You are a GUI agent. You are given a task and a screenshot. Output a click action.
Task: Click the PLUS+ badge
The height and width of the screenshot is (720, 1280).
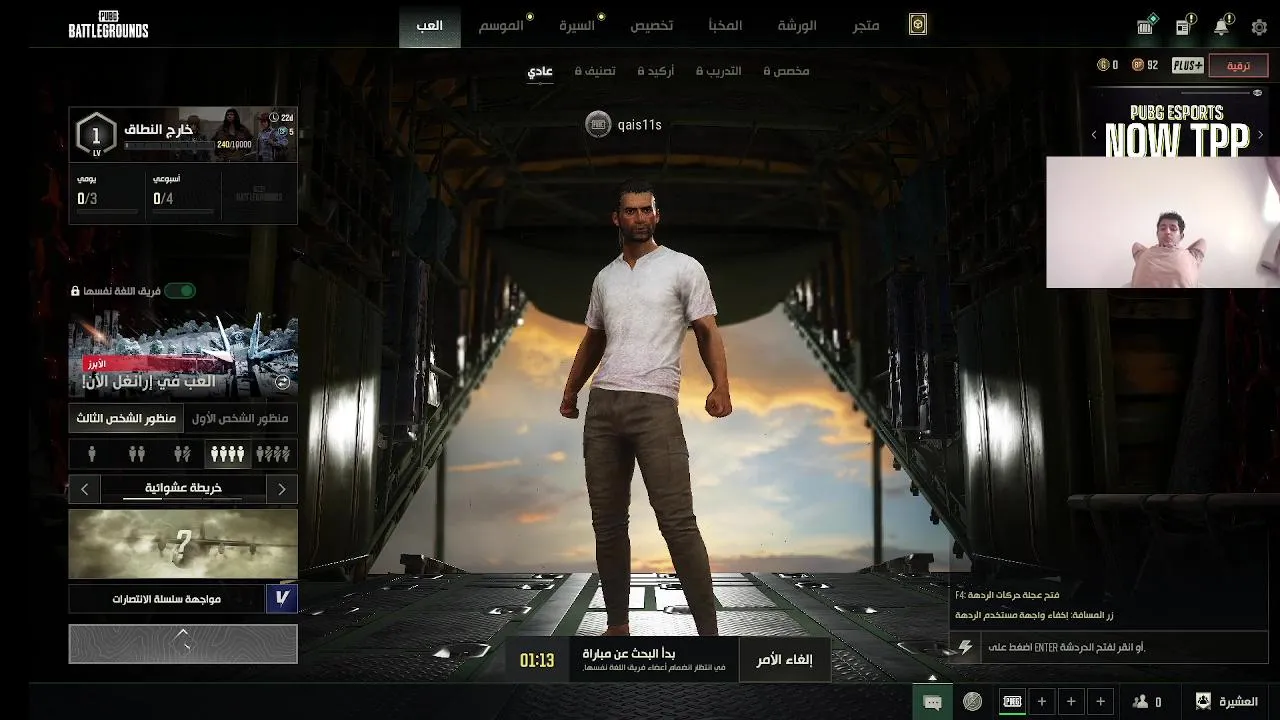point(1187,65)
